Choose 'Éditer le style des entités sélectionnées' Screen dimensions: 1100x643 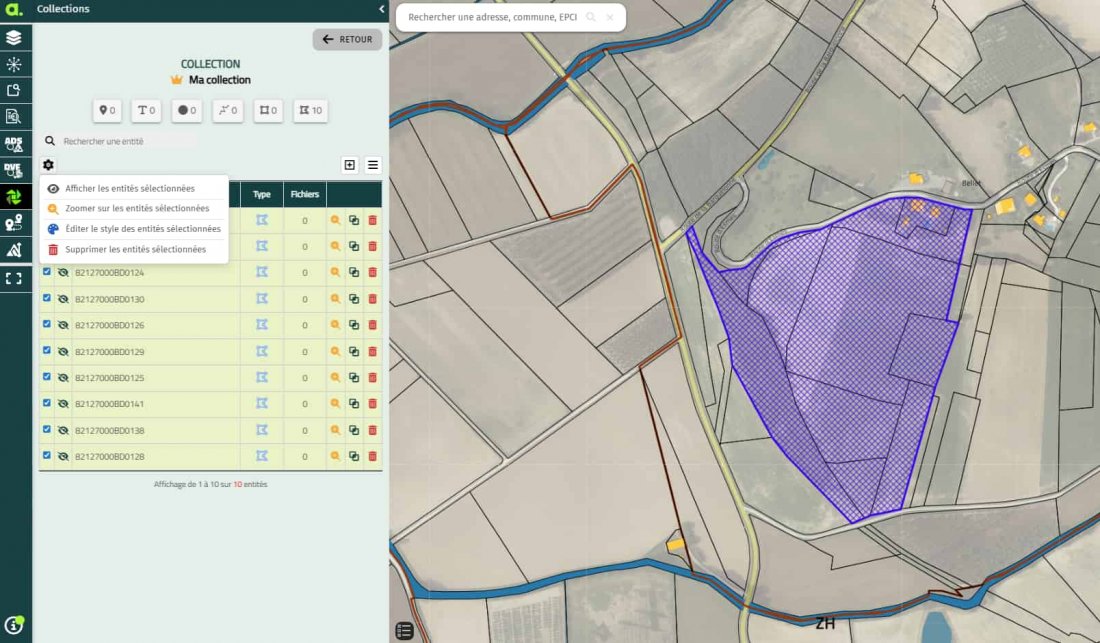[x=142, y=229]
